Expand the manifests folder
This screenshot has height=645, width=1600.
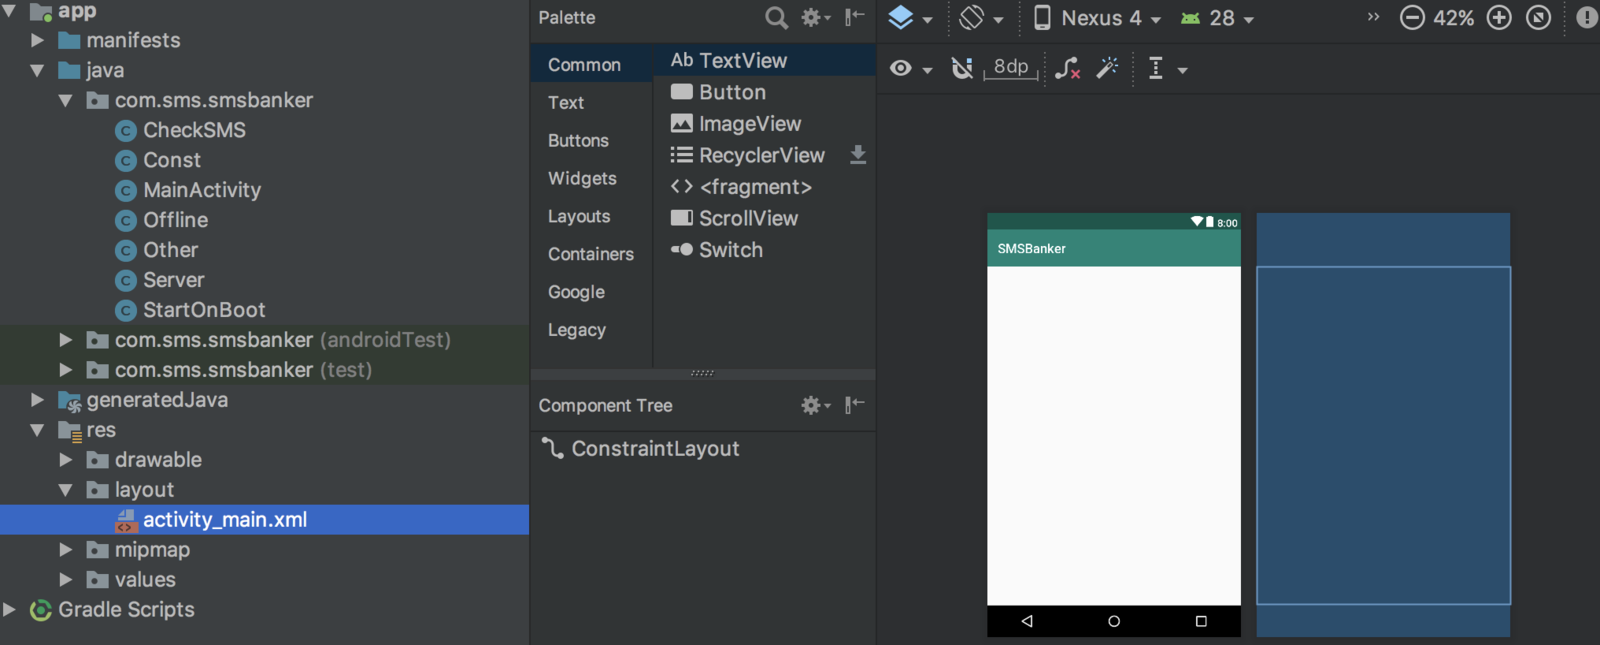pyautogui.click(x=37, y=40)
